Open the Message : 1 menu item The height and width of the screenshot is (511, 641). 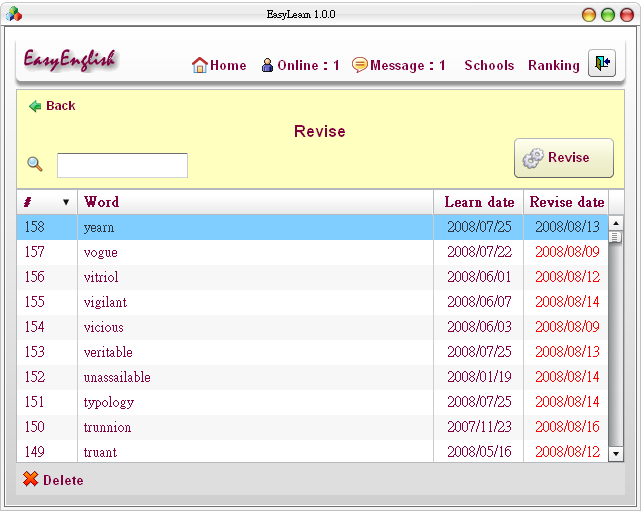(408, 65)
